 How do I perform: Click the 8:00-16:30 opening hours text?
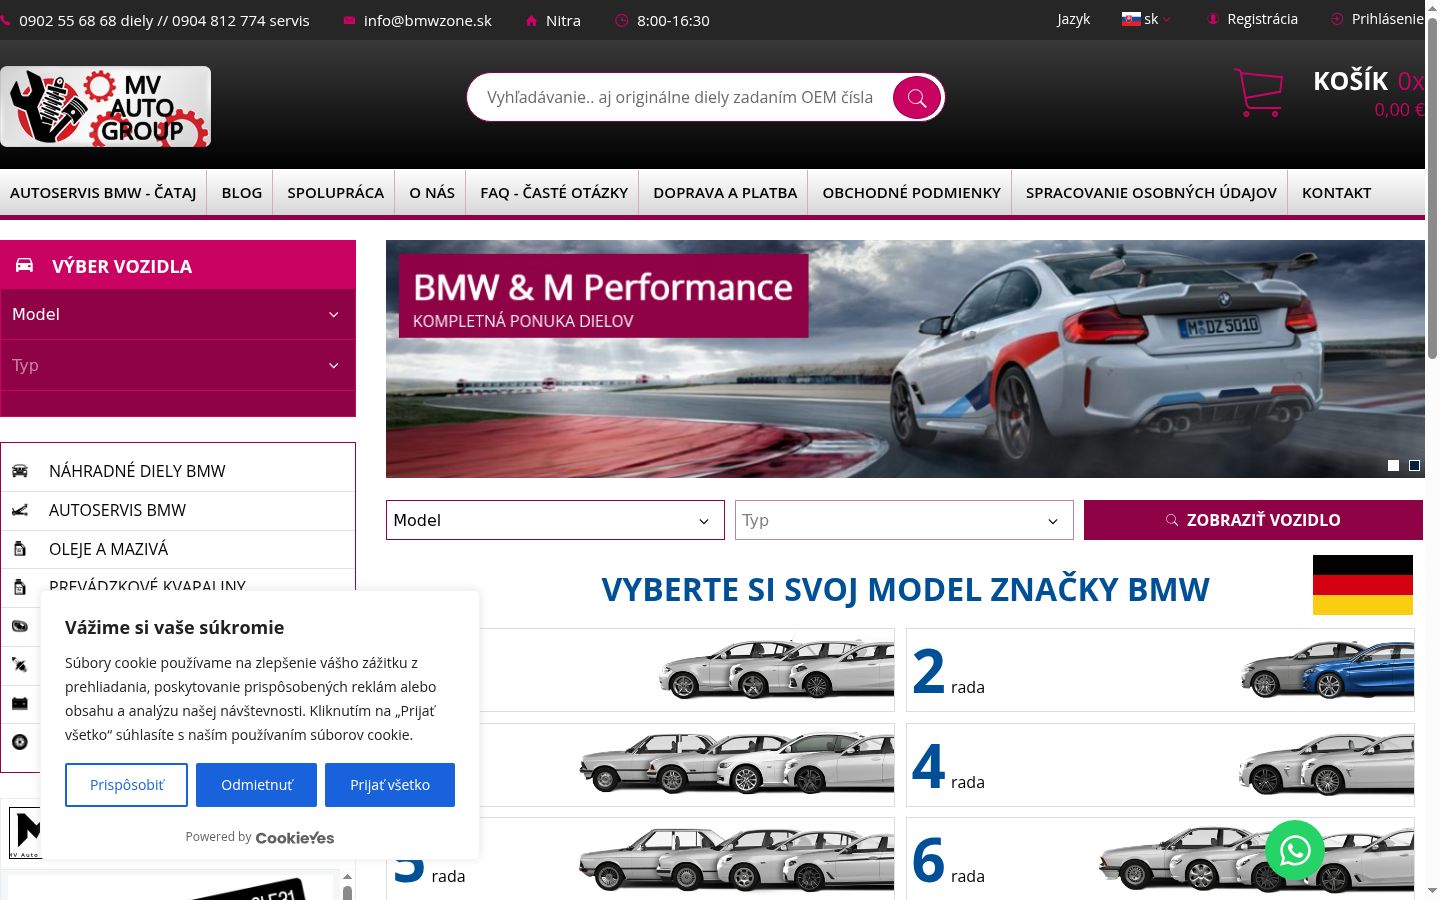(673, 20)
